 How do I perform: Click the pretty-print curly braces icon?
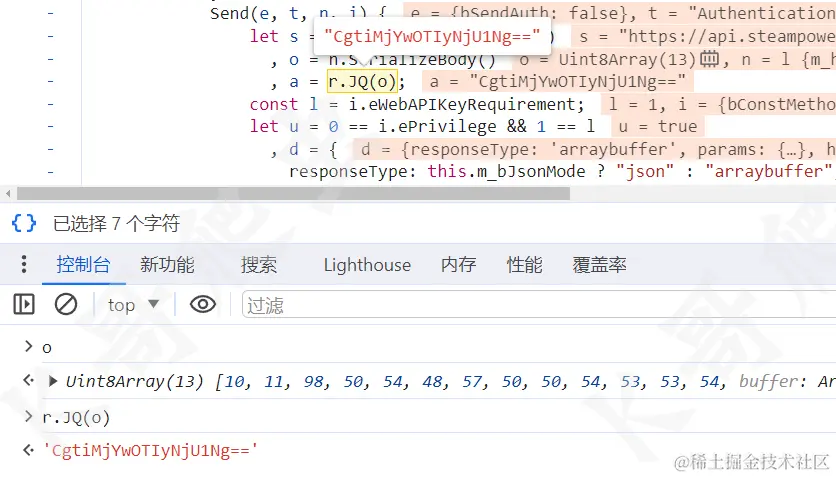tap(24, 223)
